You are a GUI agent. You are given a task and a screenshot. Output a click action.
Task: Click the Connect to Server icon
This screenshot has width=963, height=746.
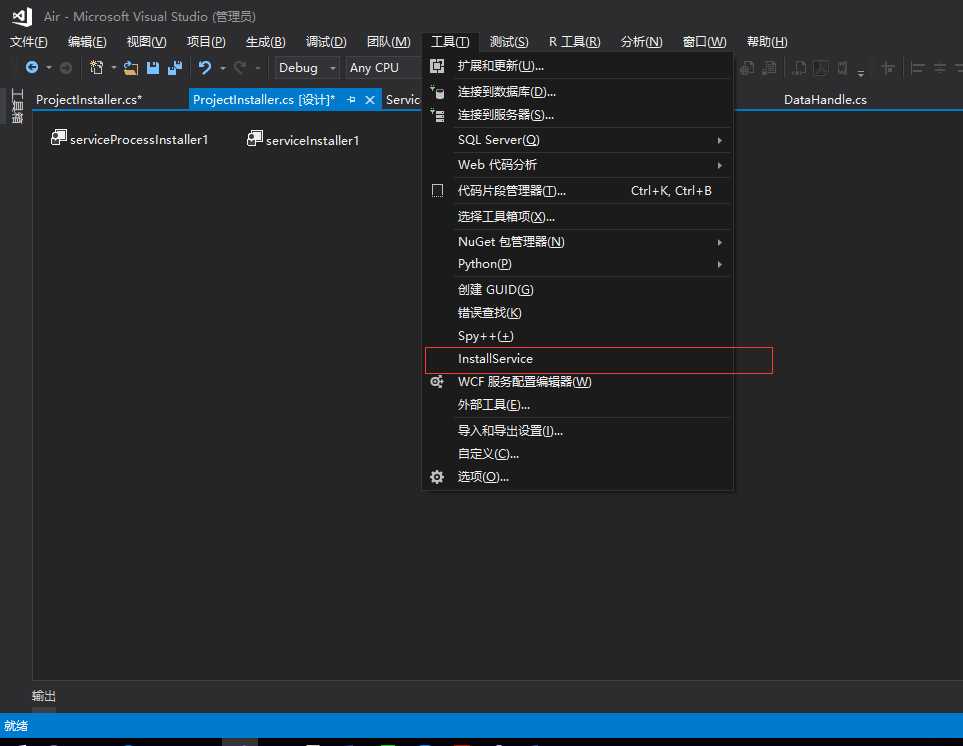tap(437, 115)
